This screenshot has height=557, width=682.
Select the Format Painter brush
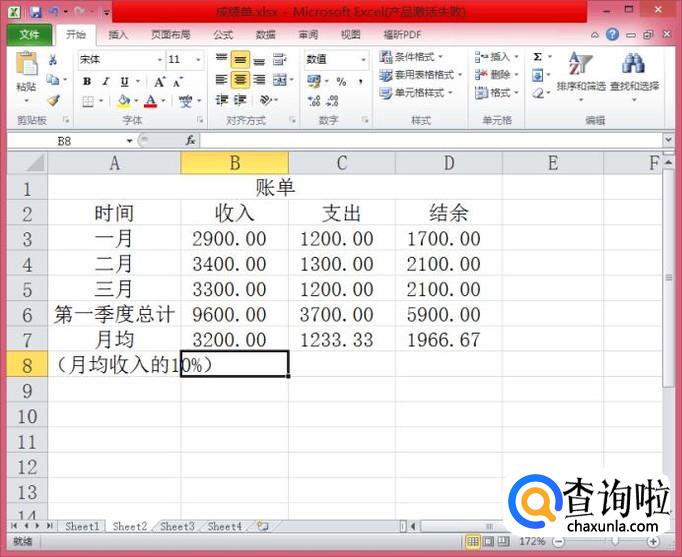[x=53, y=100]
